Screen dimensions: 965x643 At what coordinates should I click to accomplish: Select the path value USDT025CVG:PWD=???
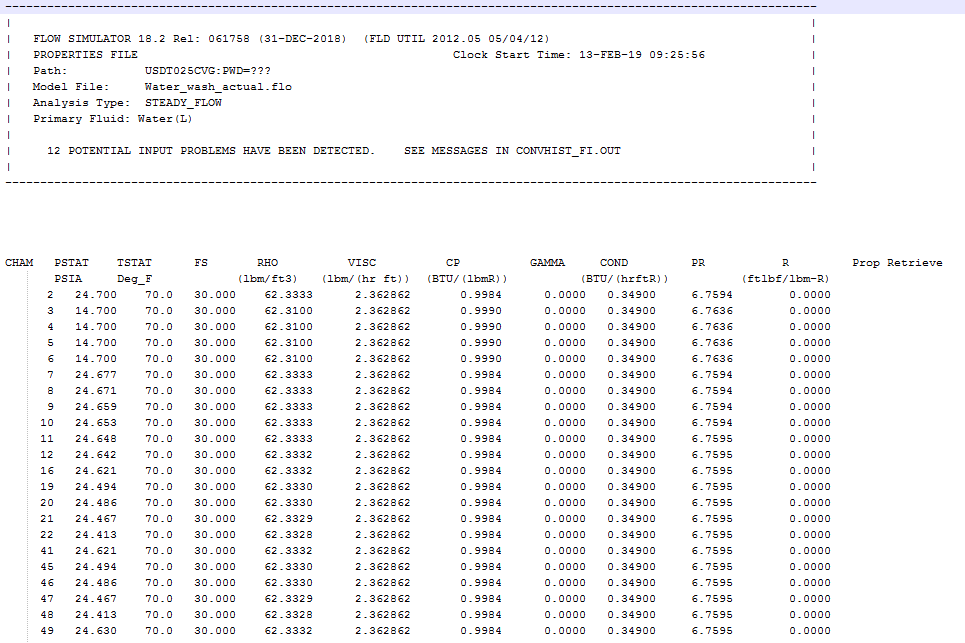(207, 71)
